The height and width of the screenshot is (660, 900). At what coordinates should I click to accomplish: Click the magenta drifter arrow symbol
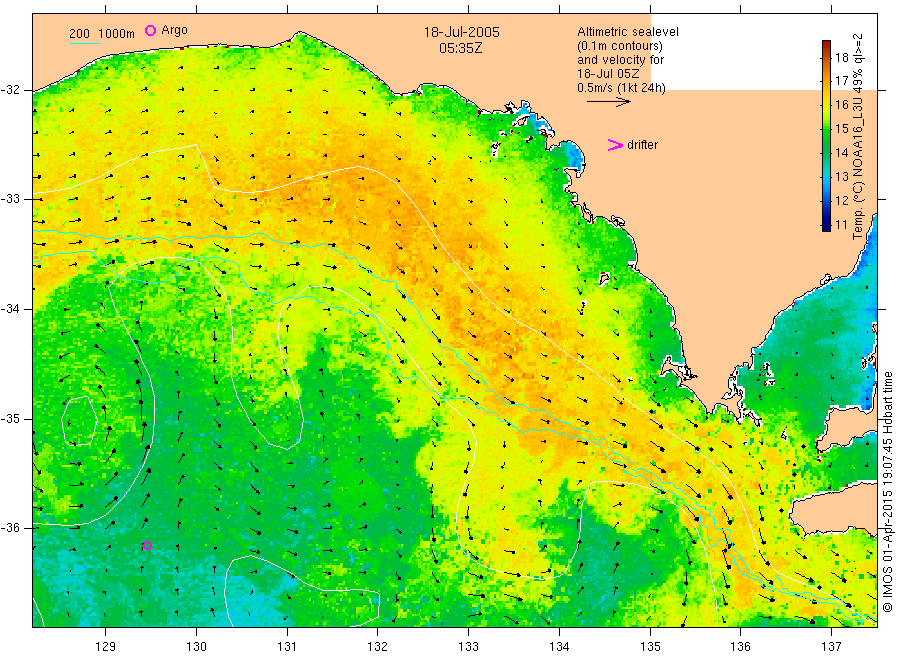click(615, 145)
